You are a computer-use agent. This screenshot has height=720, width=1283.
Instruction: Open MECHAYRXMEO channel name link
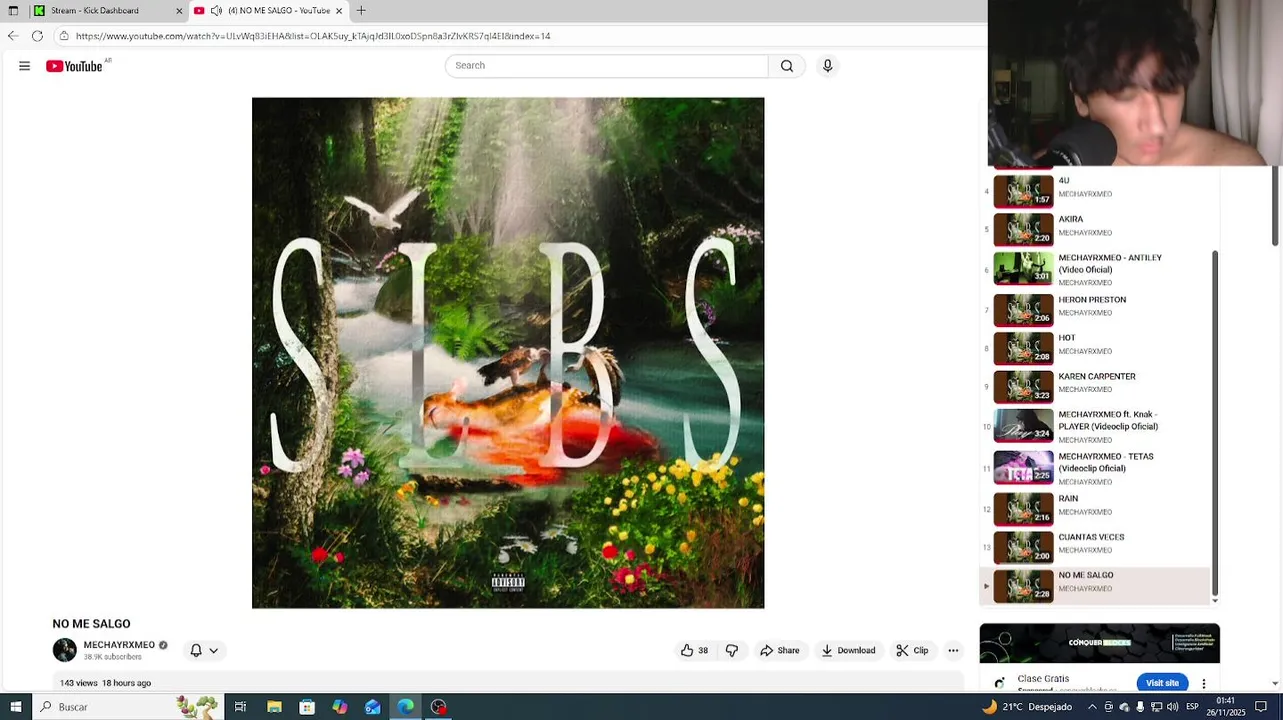(119, 645)
